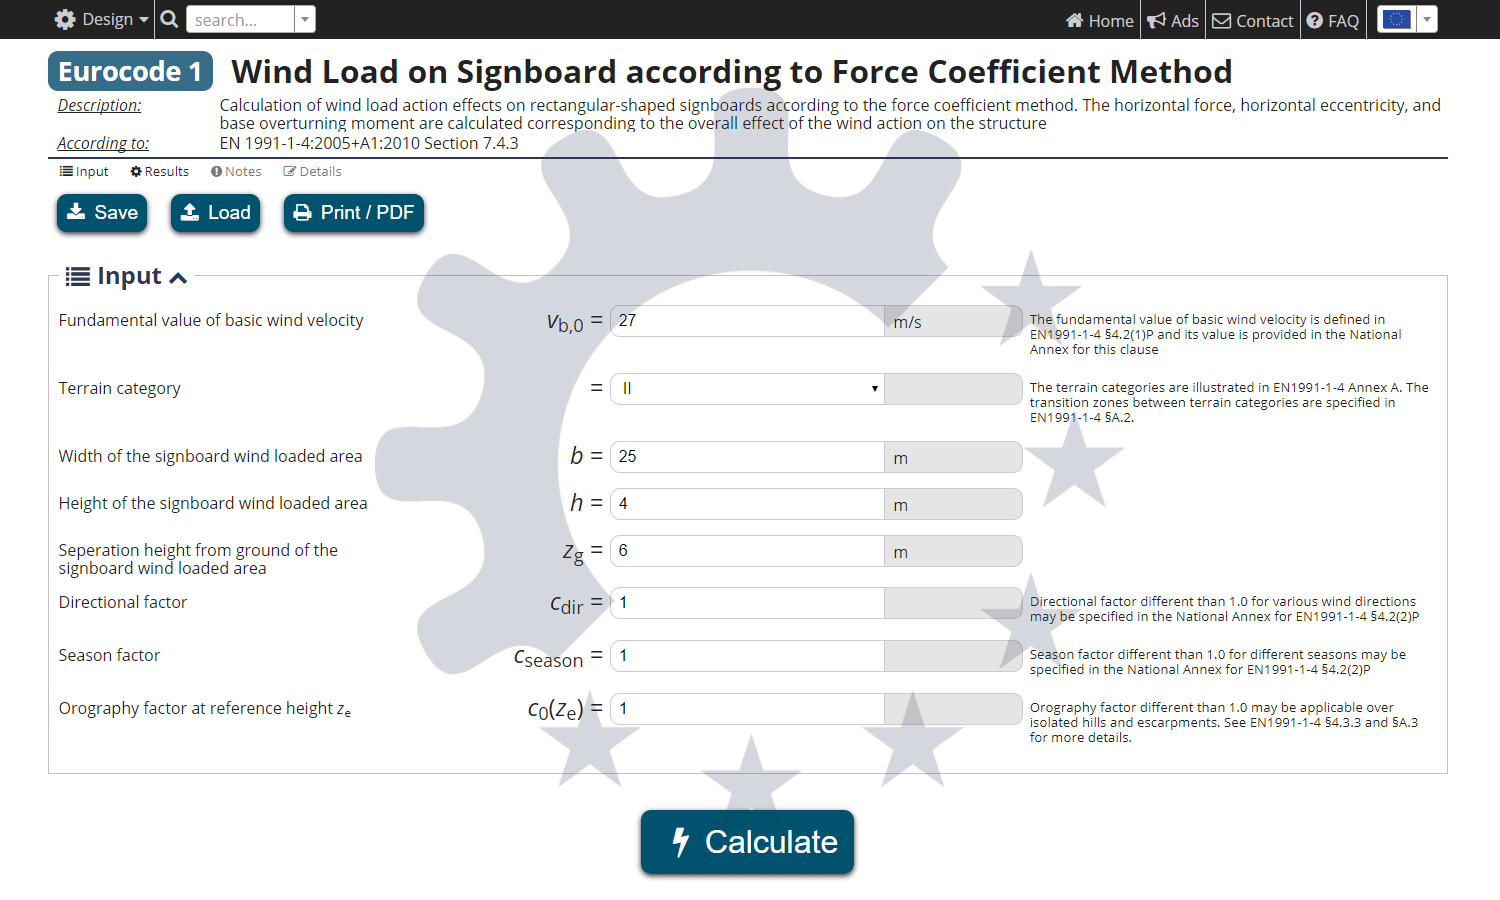Open the Design gear menu
Viewport: 1500px width, 900px height.
coord(101,19)
